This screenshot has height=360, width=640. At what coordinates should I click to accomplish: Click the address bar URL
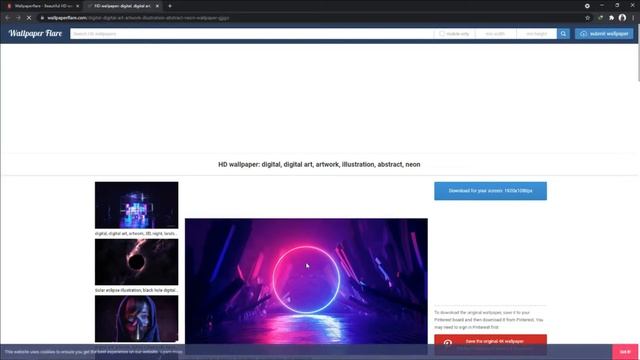coord(138,18)
